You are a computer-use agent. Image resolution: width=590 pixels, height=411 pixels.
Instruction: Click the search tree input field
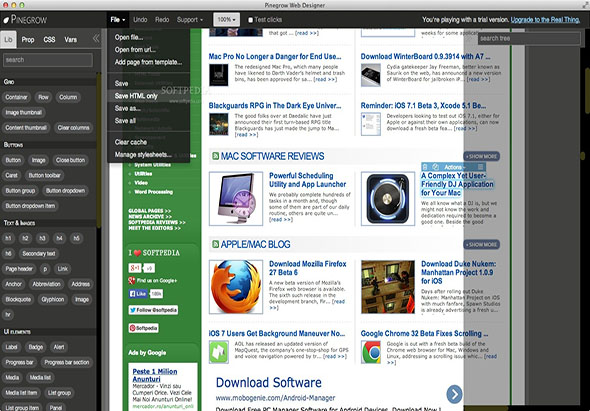[529, 38]
